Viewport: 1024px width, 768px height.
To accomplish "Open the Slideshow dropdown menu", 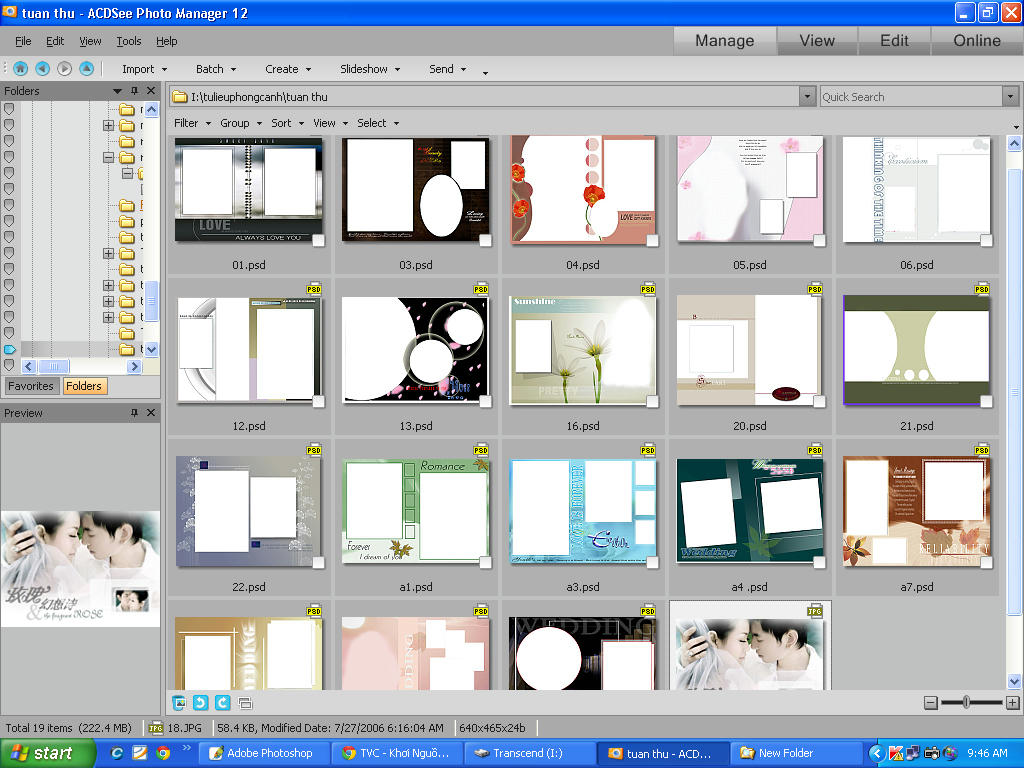I will pos(370,69).
